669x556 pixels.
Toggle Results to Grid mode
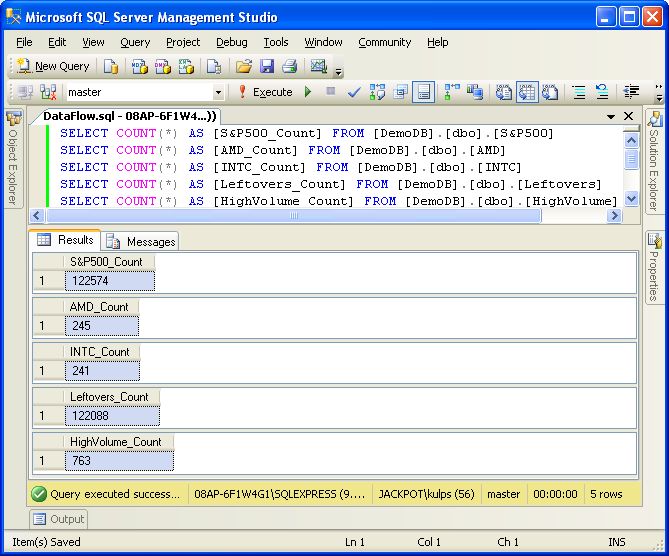[x=526, y=92]
